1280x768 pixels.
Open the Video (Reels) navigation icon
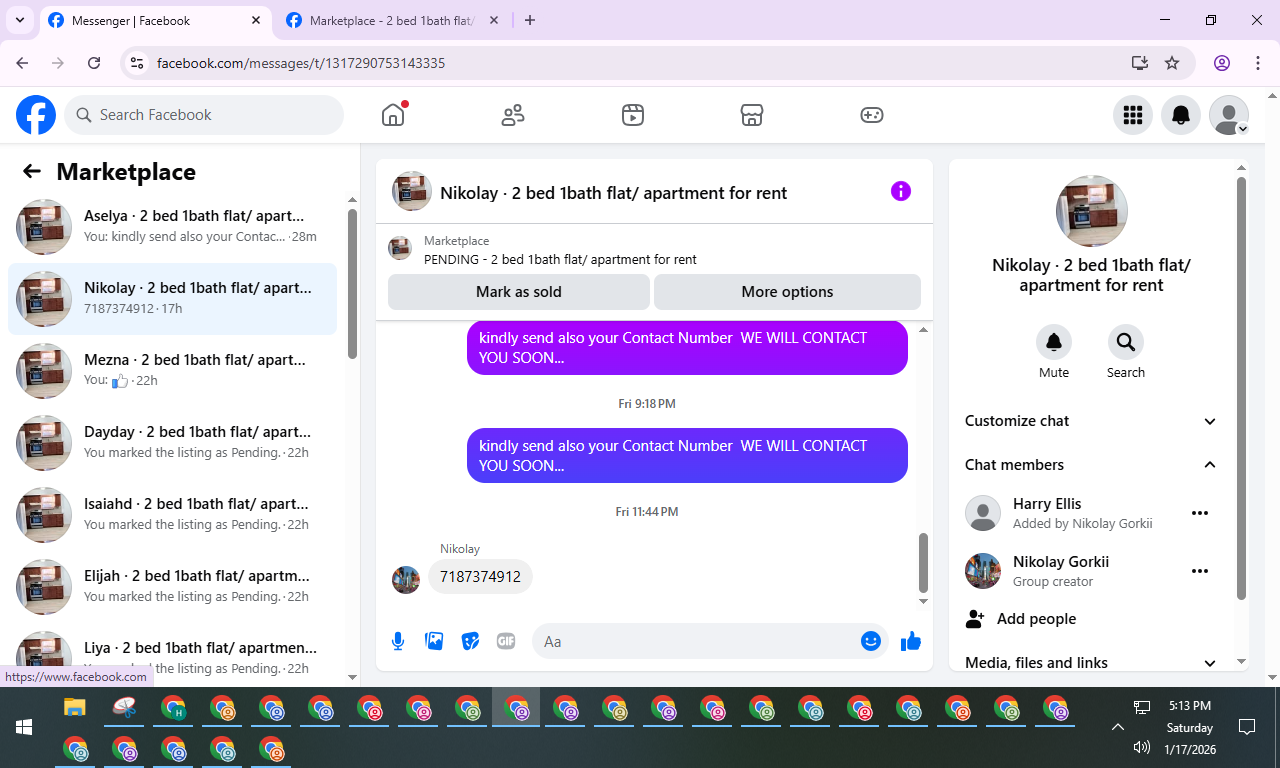(632, 115)
